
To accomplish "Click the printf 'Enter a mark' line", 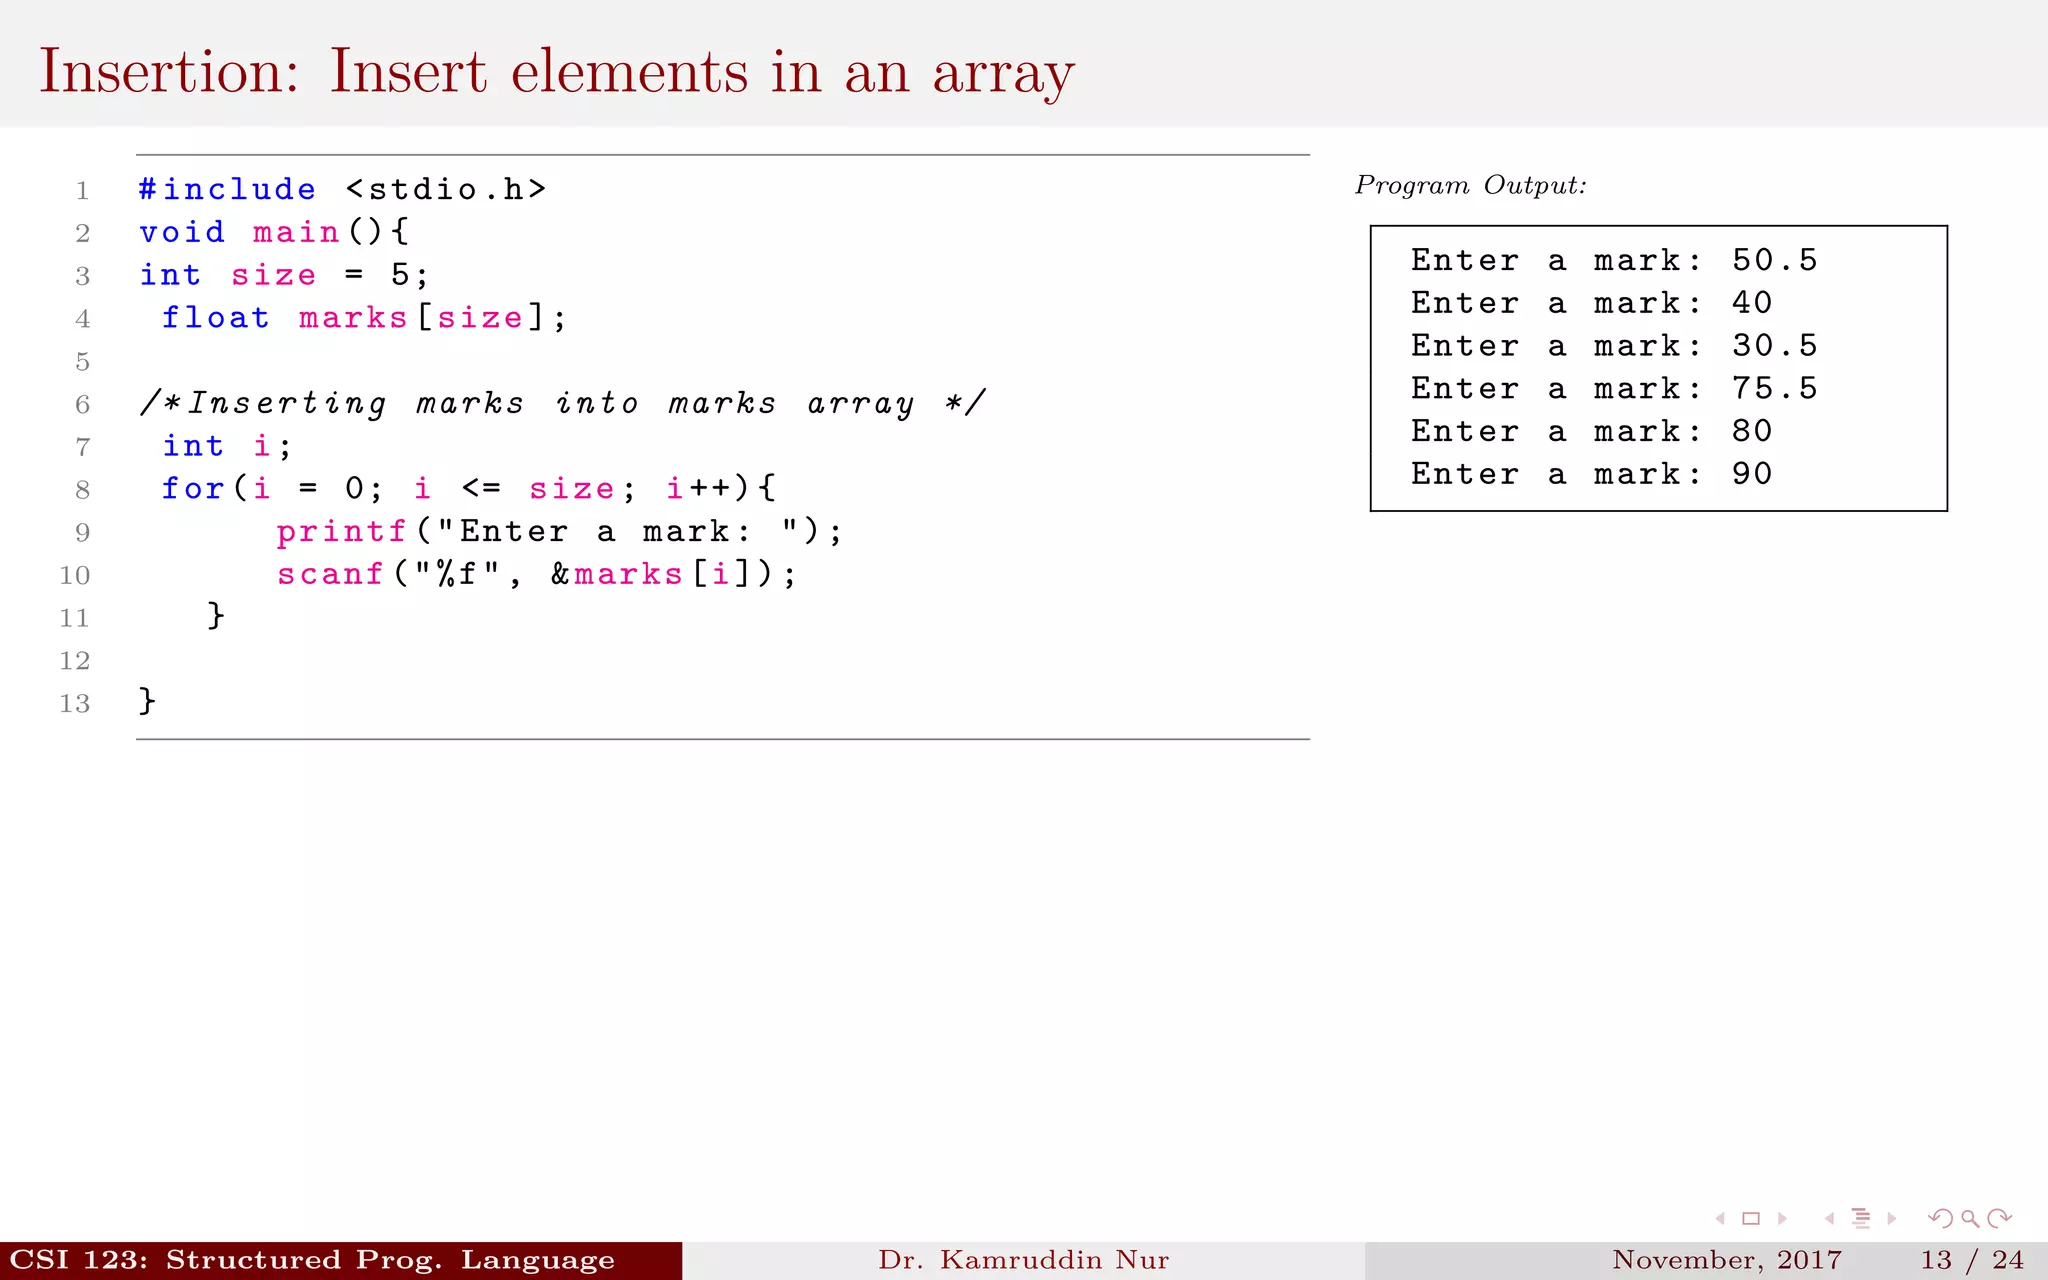I will 560,532.
